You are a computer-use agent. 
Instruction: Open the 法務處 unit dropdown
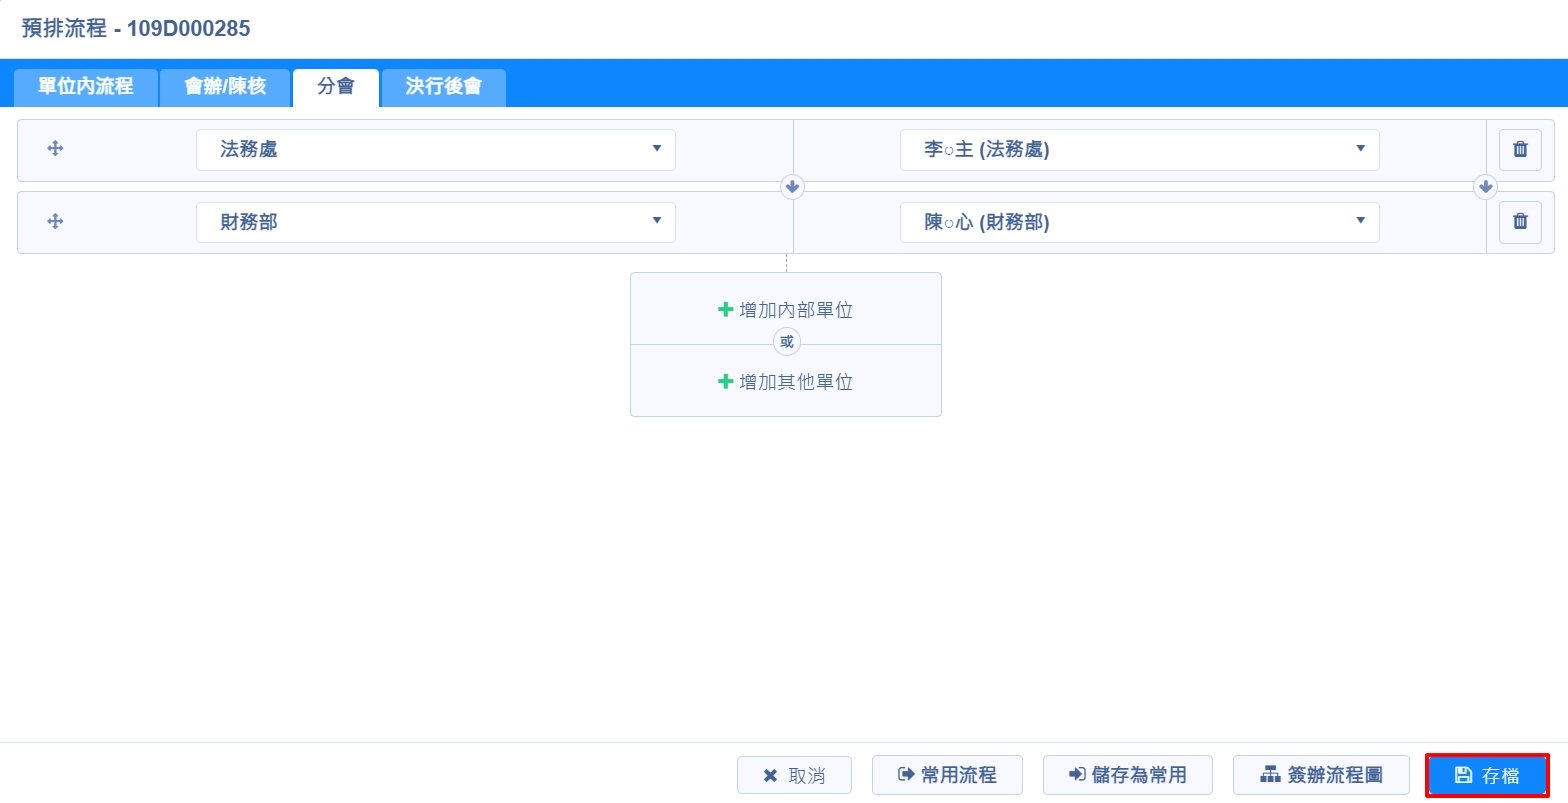(x=435, y=150)
